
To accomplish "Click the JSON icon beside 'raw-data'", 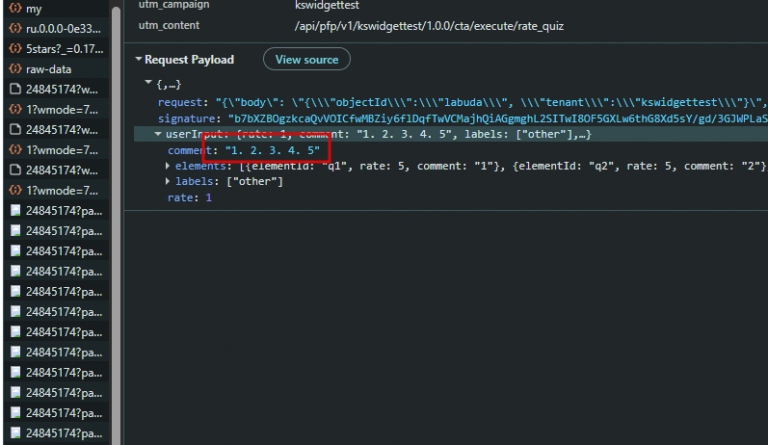I will [x=15, y=69].
